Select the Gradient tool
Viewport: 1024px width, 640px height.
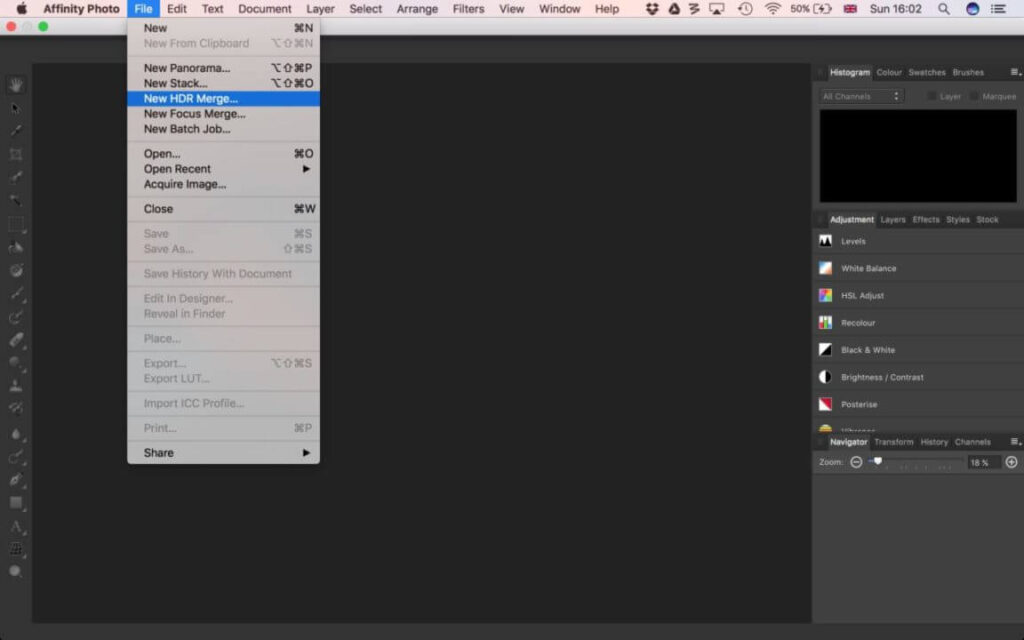(x=16, y=270)
